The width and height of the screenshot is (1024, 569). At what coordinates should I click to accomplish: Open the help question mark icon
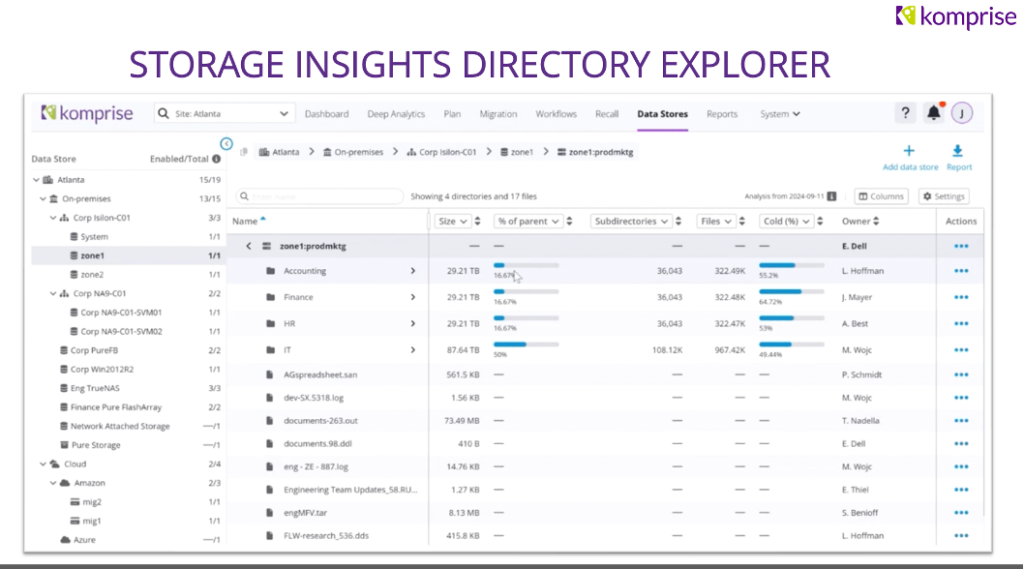click(x=905, y=113)
